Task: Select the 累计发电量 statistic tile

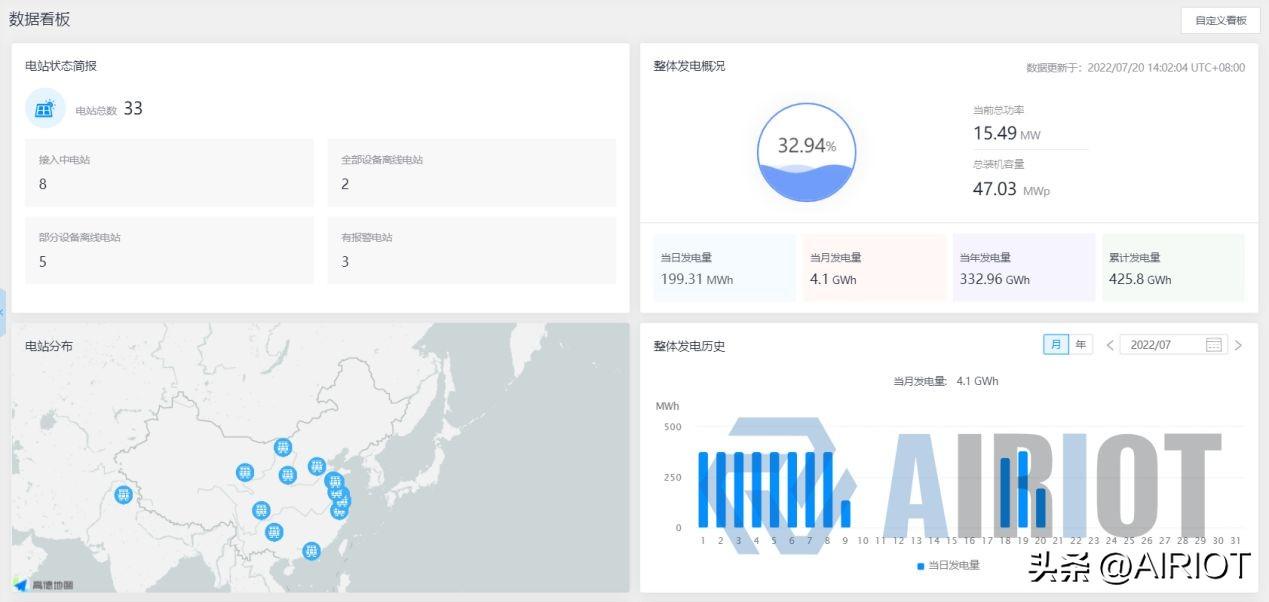Action: coord(1172,268)
